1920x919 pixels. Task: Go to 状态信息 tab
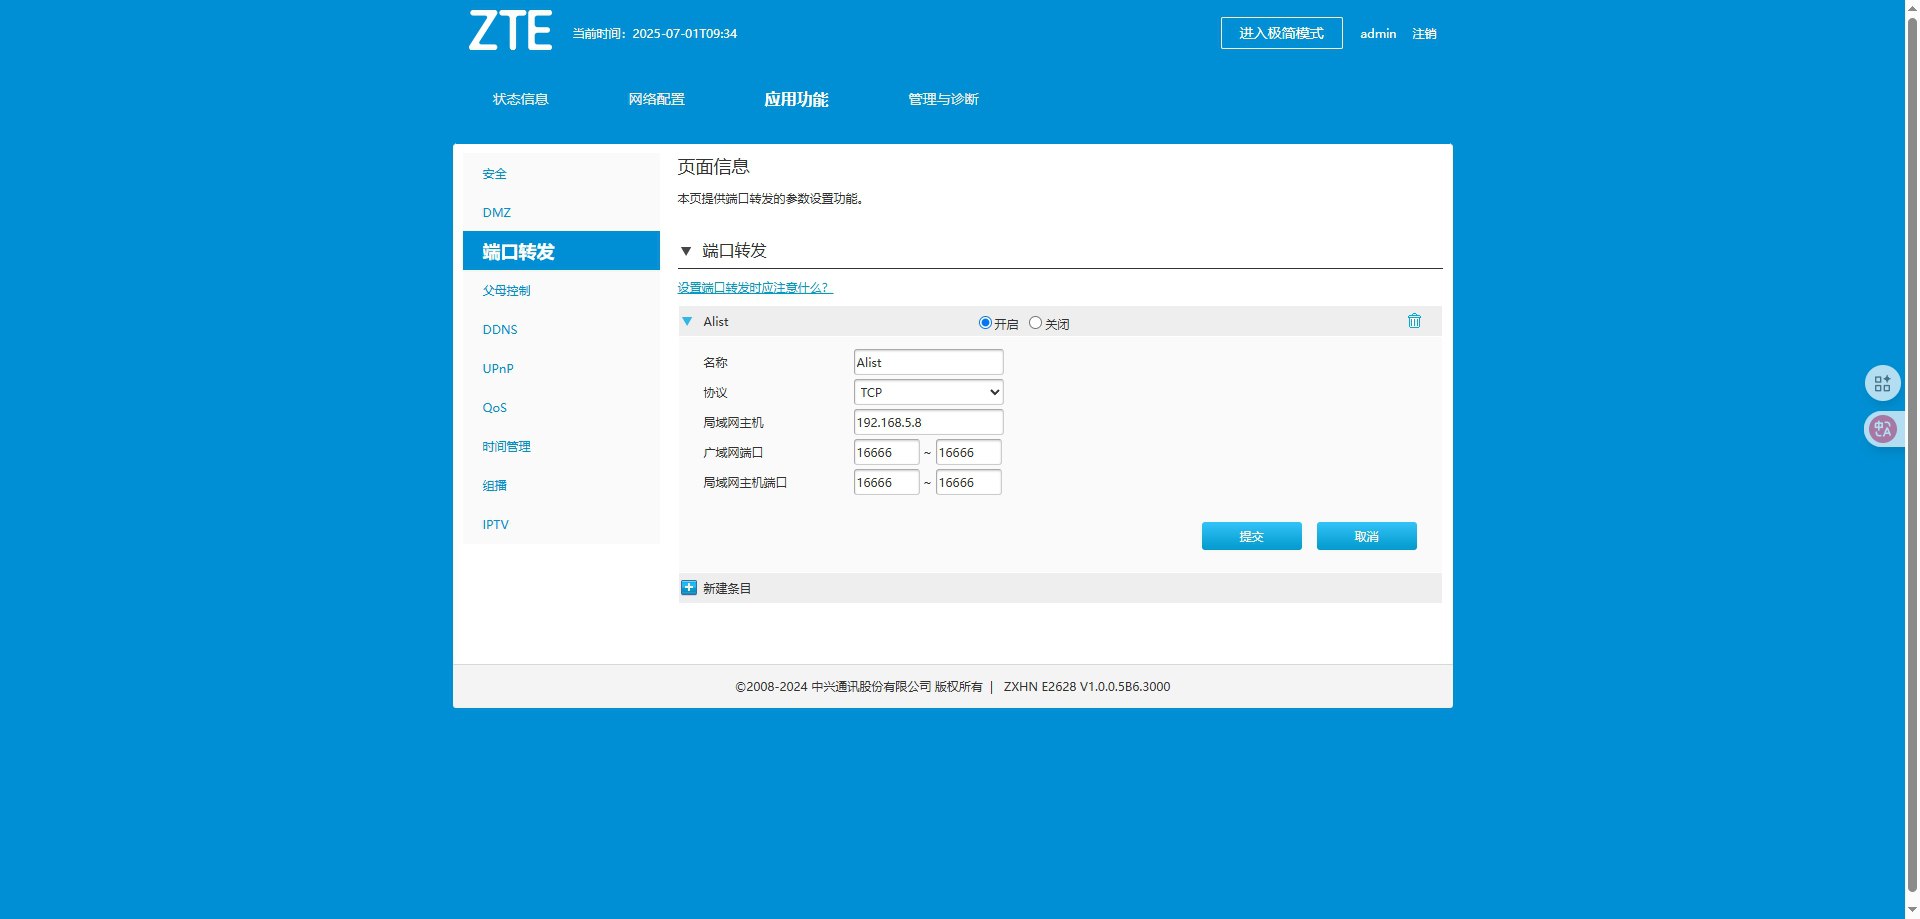520,99
